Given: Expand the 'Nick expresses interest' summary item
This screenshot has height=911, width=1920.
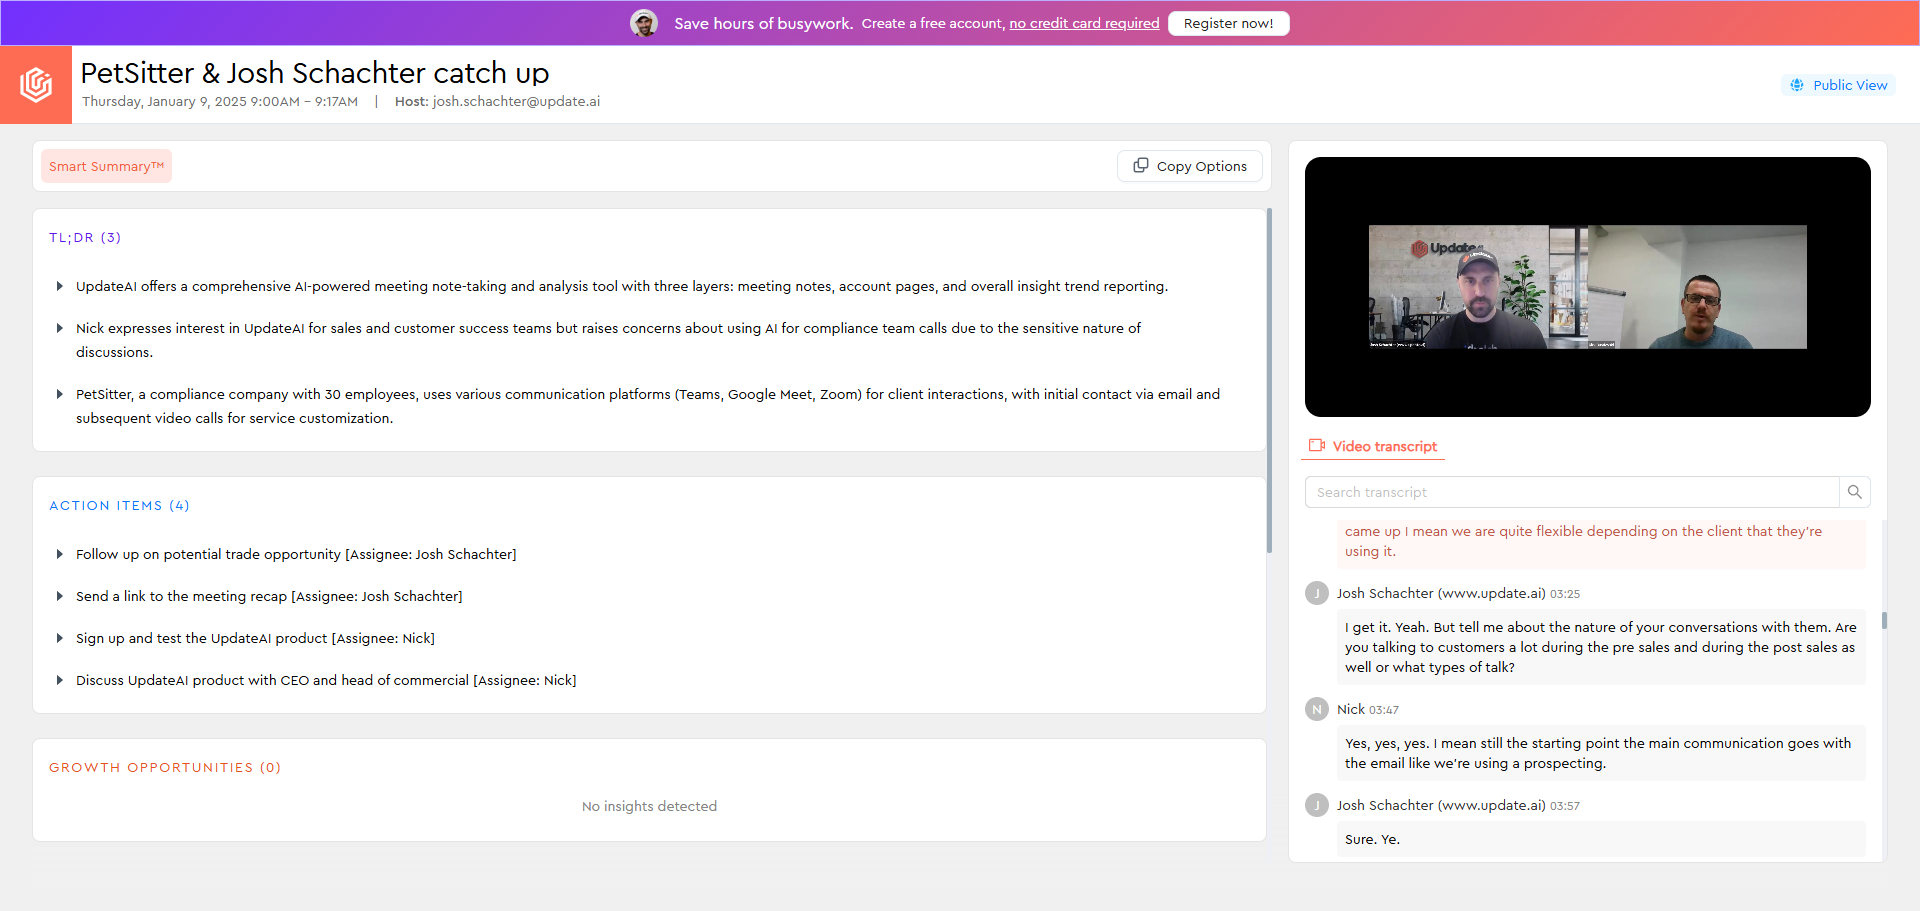Looking at the screenshot, I should coord(60,329).
